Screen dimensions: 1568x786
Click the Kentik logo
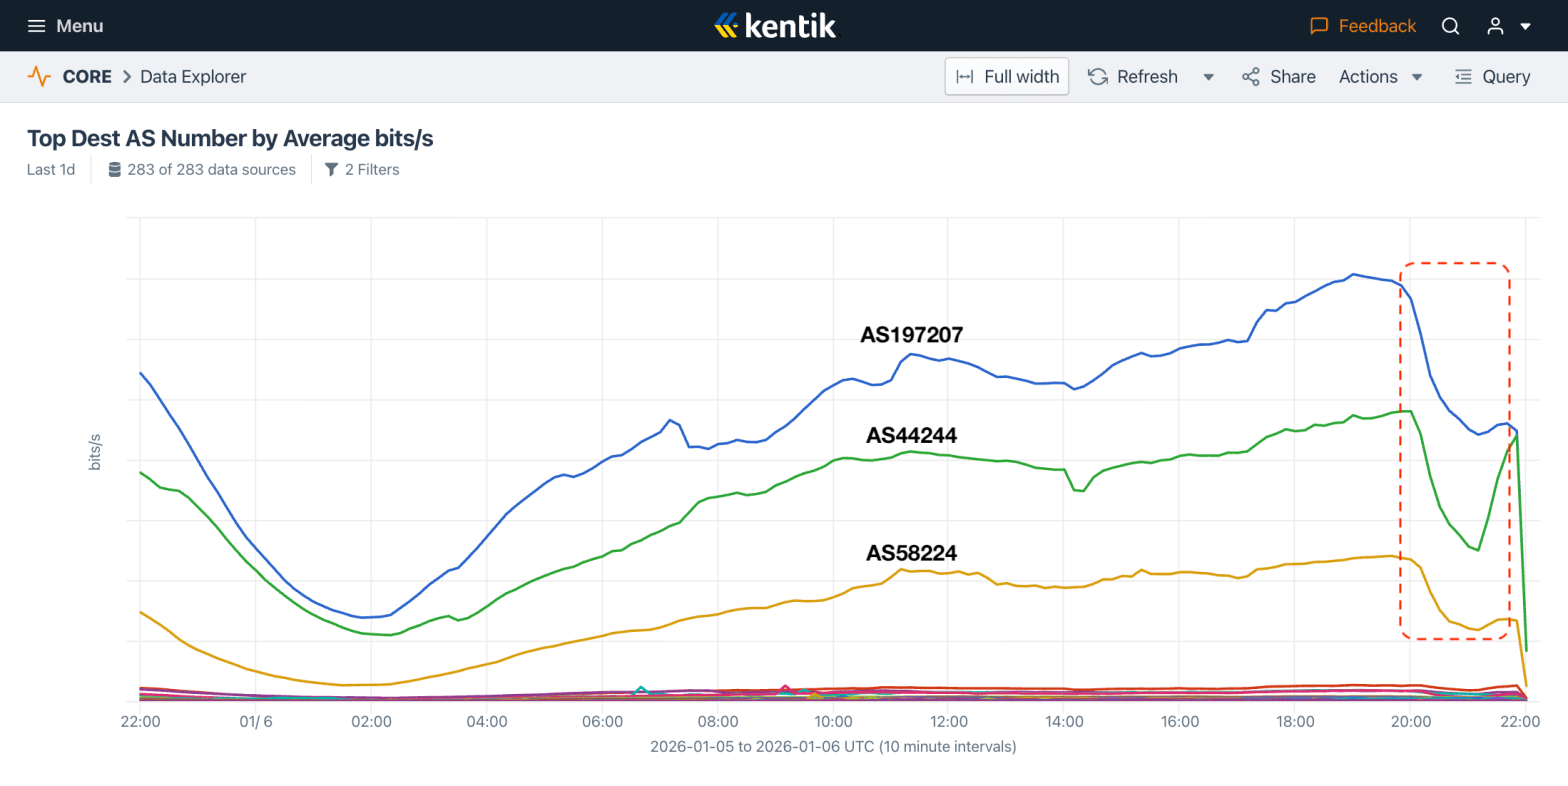pos(775,25)
